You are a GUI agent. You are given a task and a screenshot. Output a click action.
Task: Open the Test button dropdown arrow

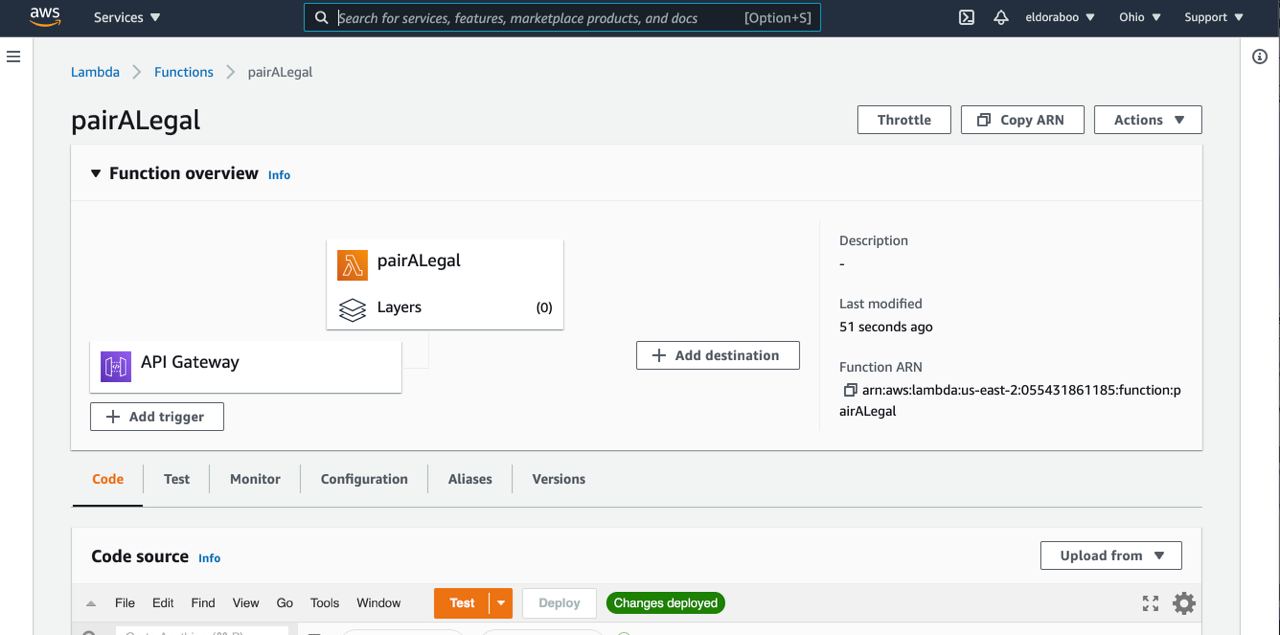point(501,603)
